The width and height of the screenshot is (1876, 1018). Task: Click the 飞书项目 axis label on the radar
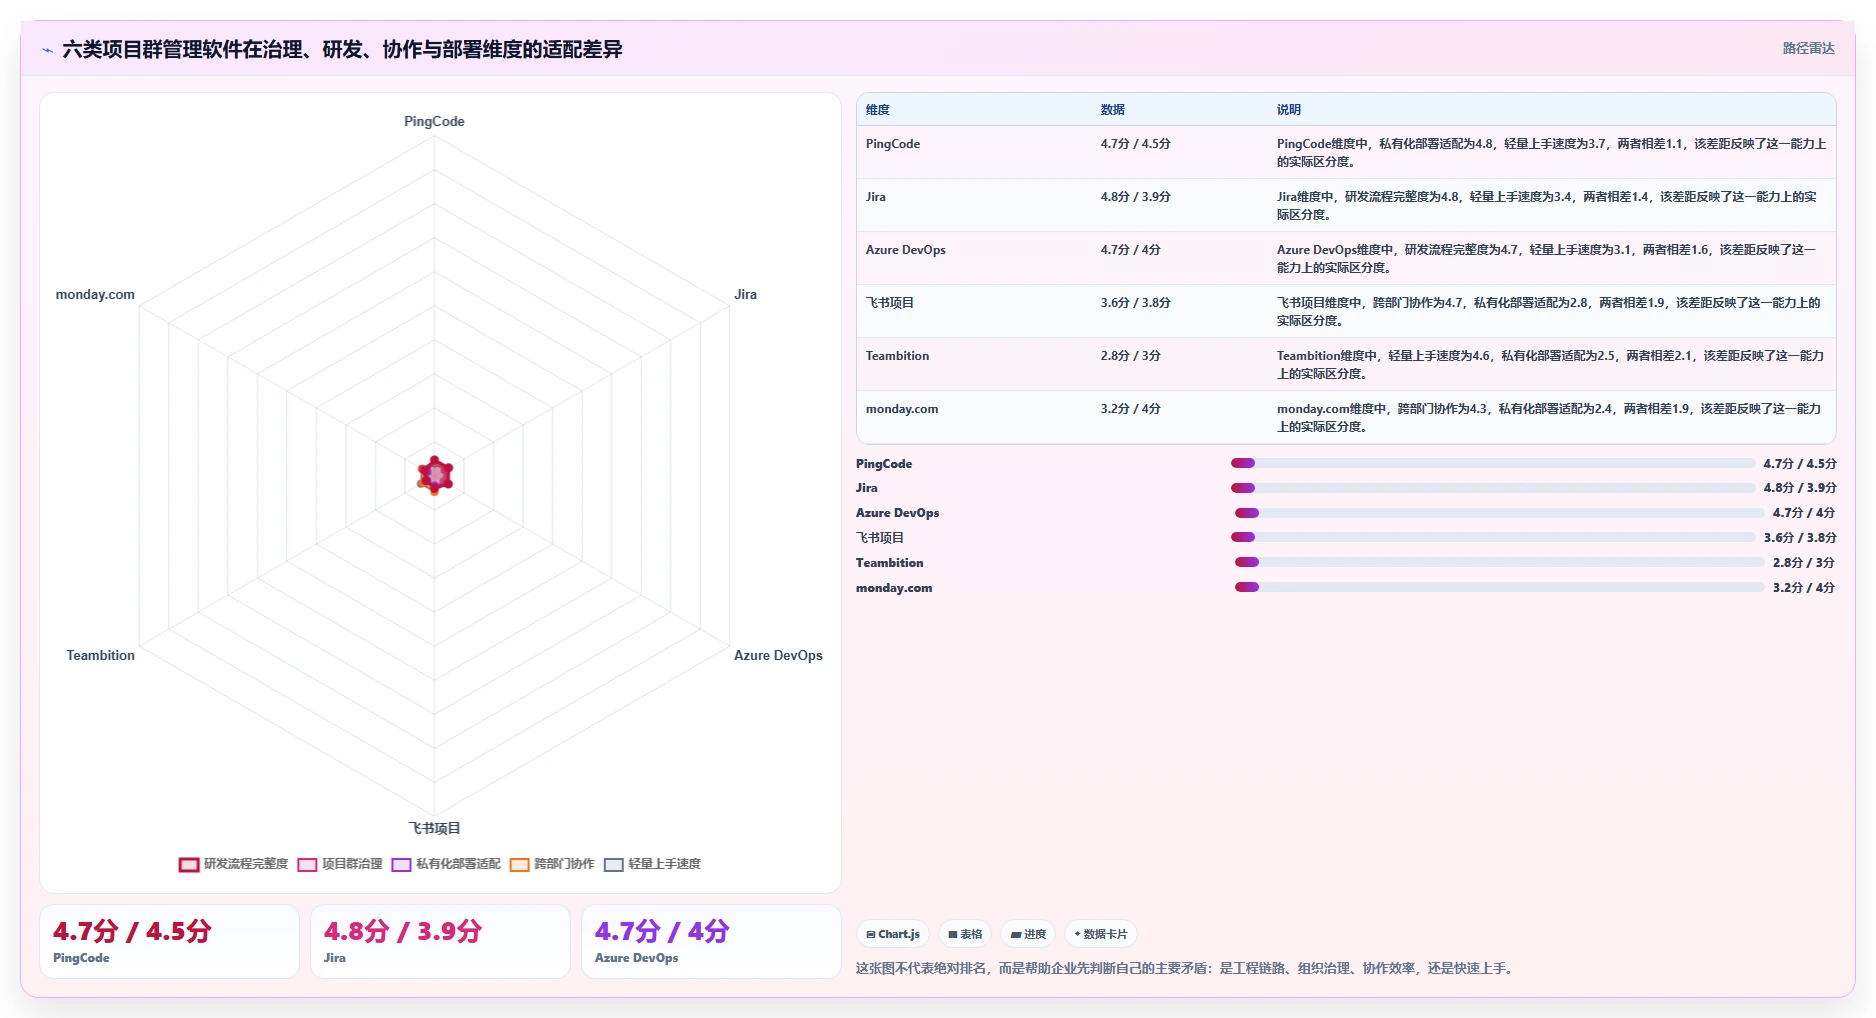[434, 828]
